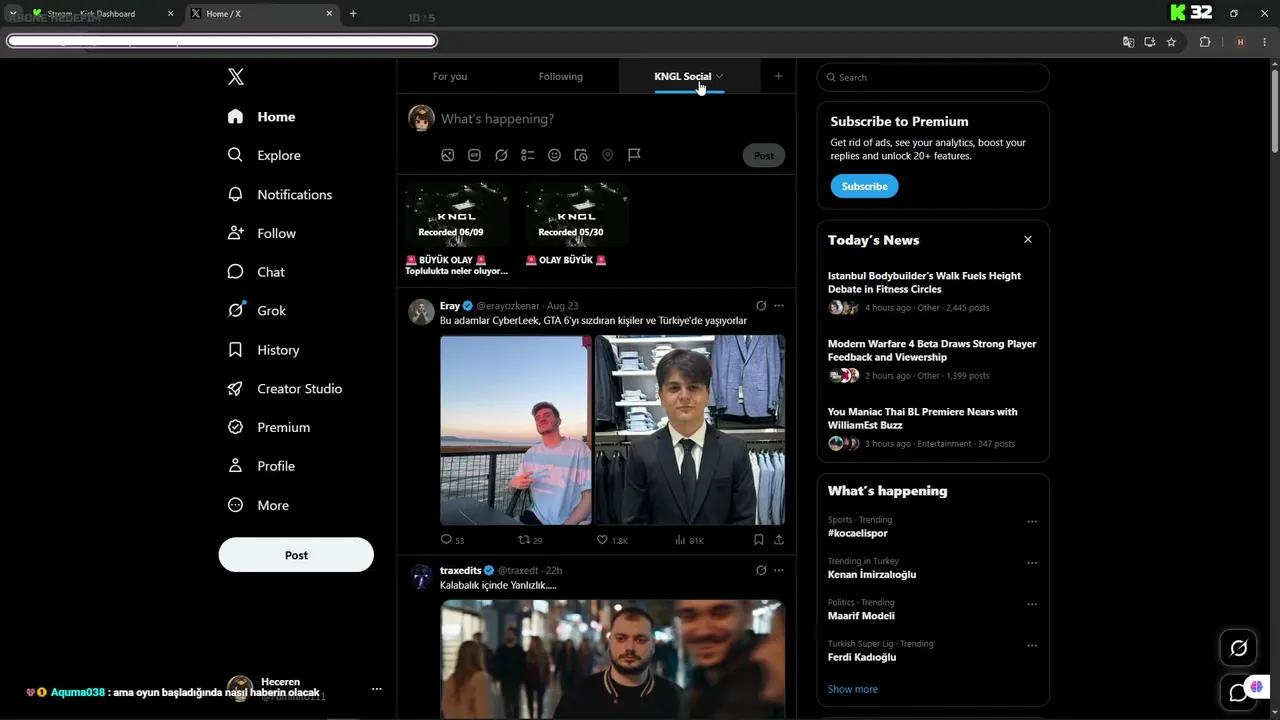1280x720 pixels.
Task: Bookmark Eray's post
Action: [x=759, y=540]
